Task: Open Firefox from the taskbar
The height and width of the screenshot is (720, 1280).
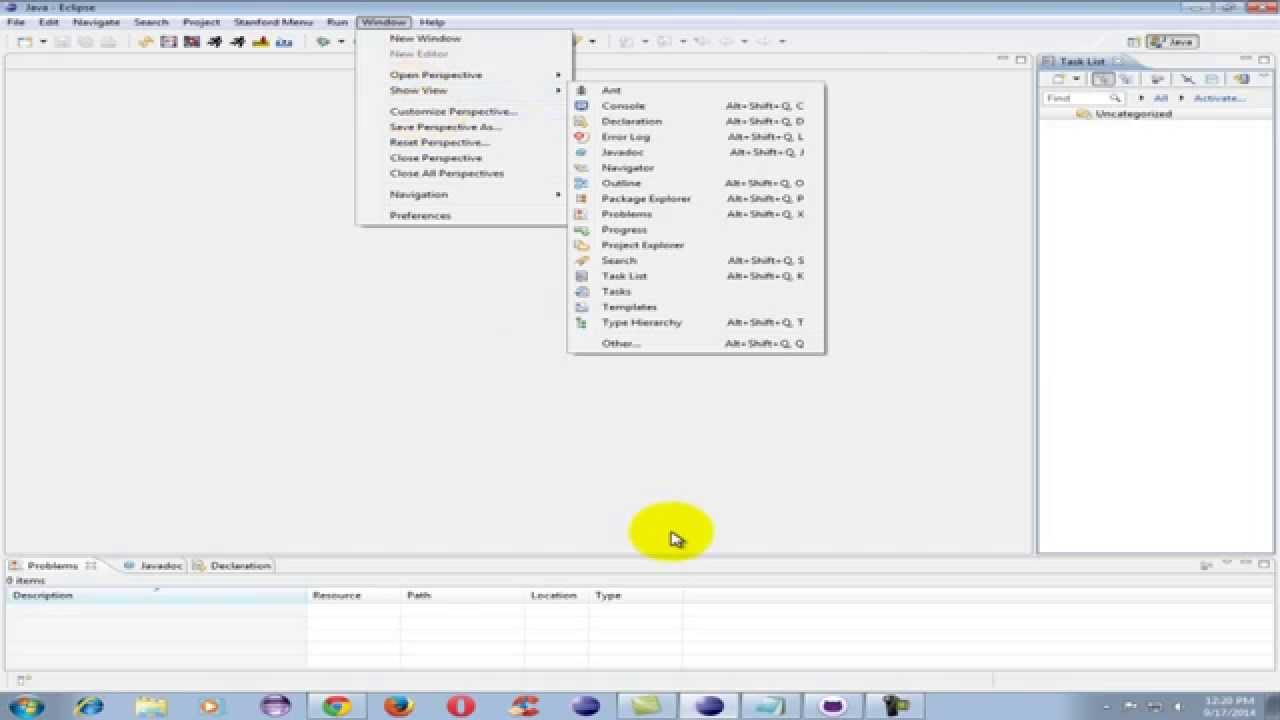Action: coord(399,706)
